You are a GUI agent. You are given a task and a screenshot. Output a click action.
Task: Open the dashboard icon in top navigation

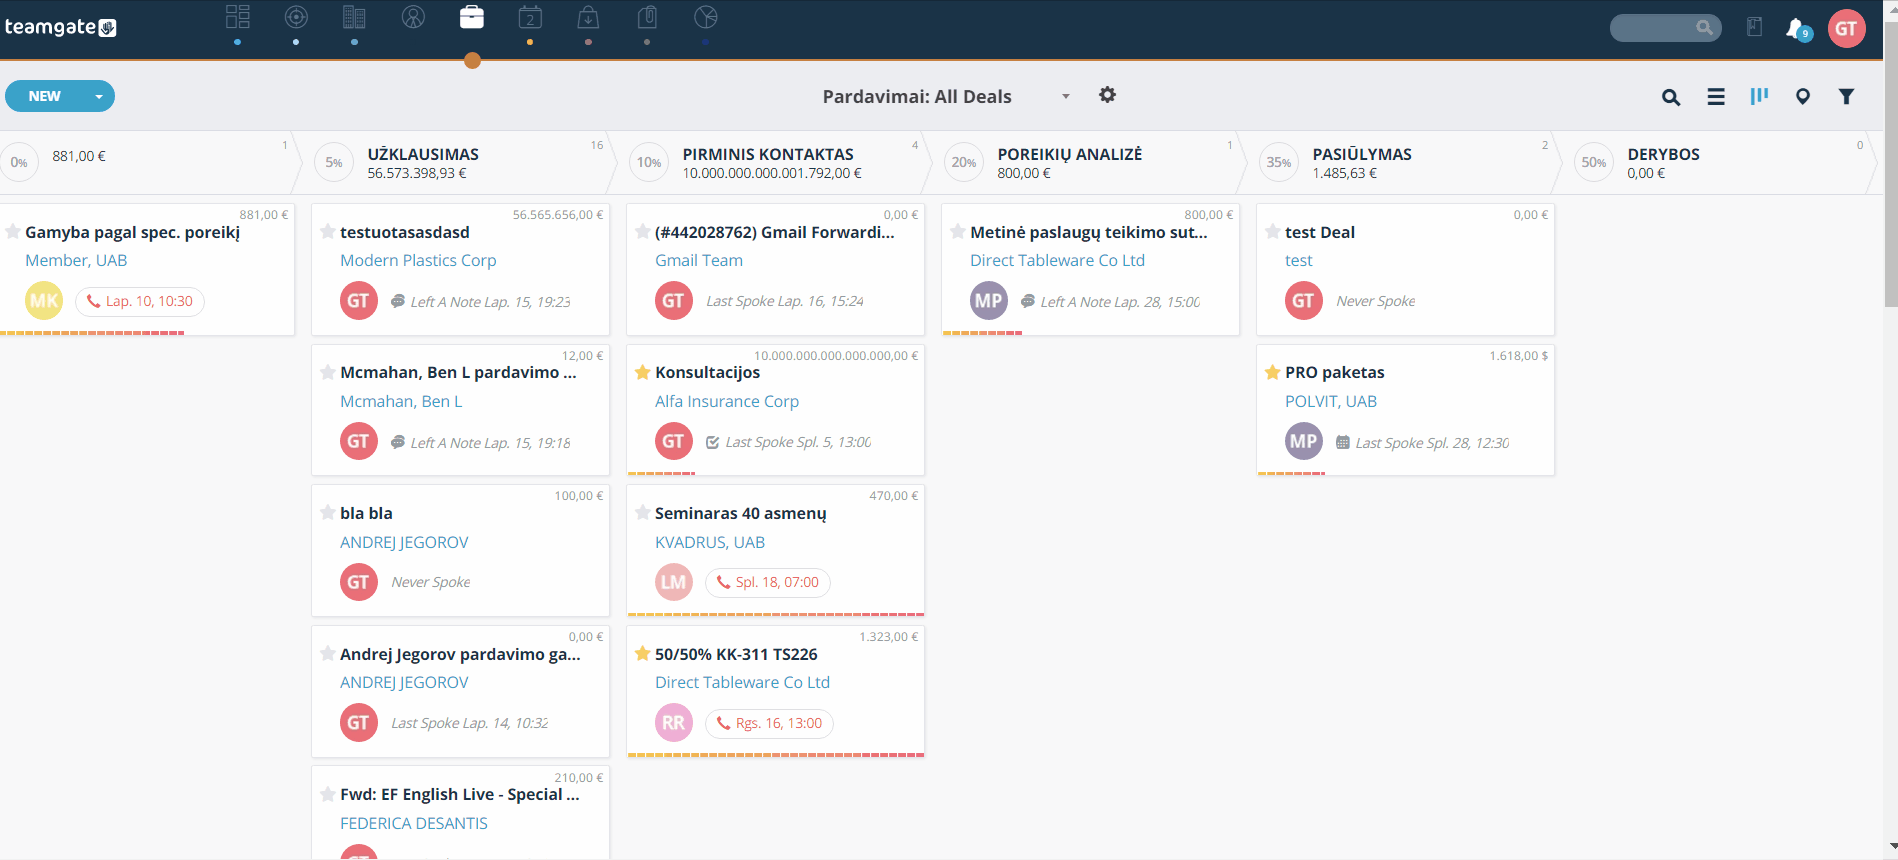[x=237, y=17]
